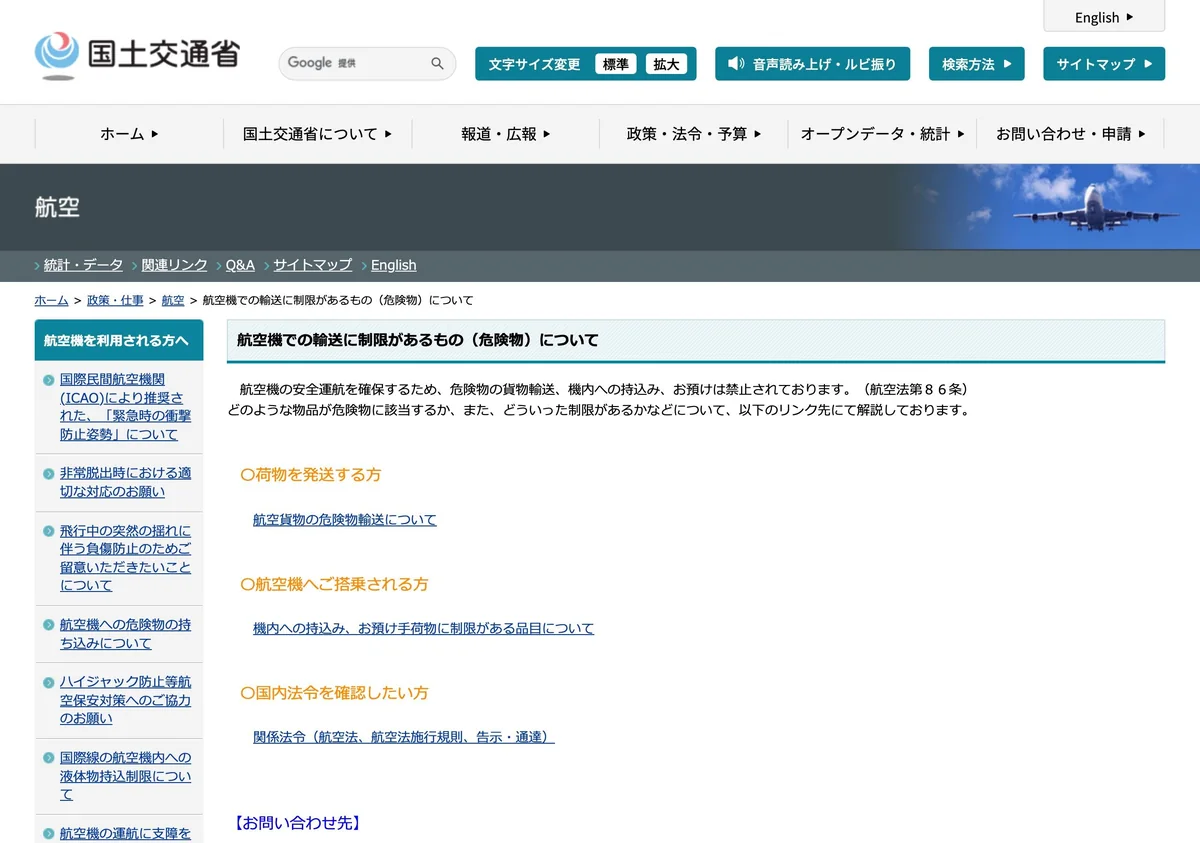Expand the 国土交通省について menu
Image resolution: width=1200 pixels, height=843 pixels.
coord(318,134)
